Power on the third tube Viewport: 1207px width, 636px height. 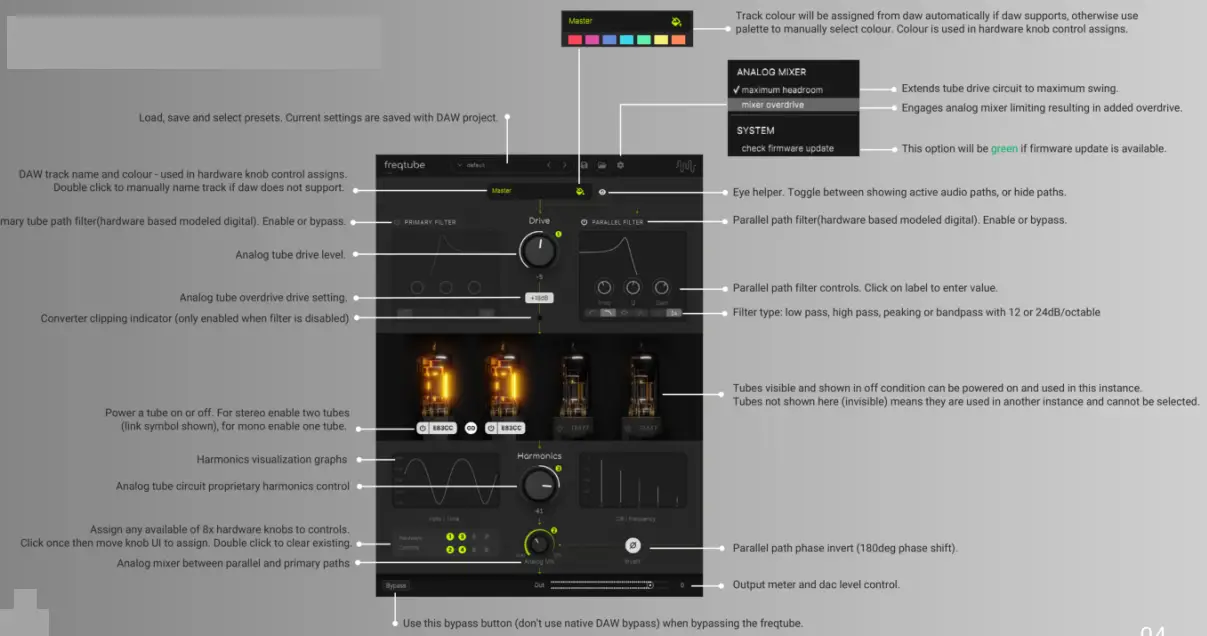[x=560, y=428]
